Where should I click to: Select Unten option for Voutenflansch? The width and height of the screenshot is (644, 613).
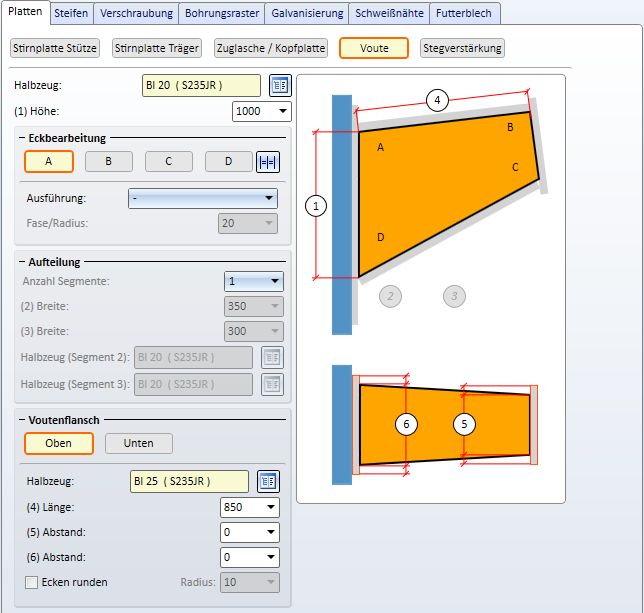point(139,443)
